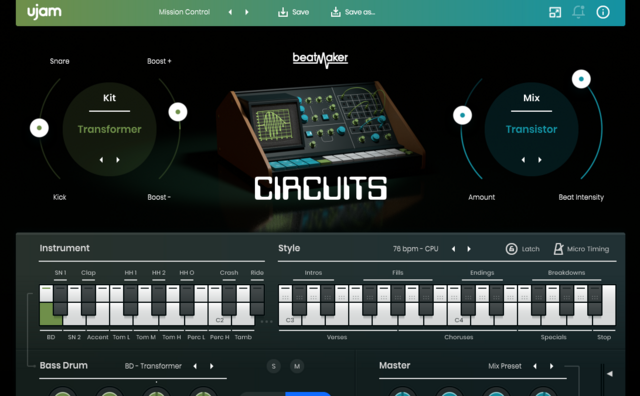Screen dimensions: 640x396
Task: Click the info icon in header
Action: pos(603,12)
